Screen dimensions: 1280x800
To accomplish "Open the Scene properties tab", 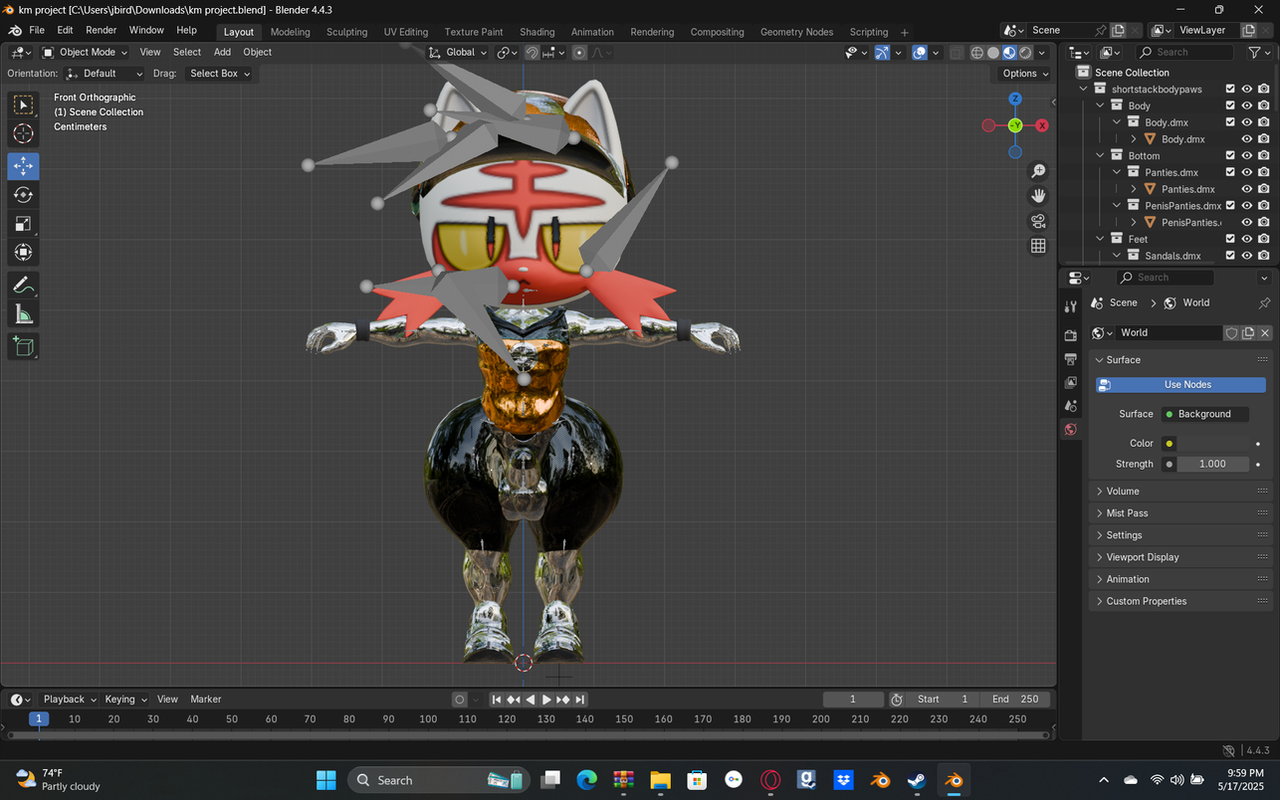I will pos(1071,406).
